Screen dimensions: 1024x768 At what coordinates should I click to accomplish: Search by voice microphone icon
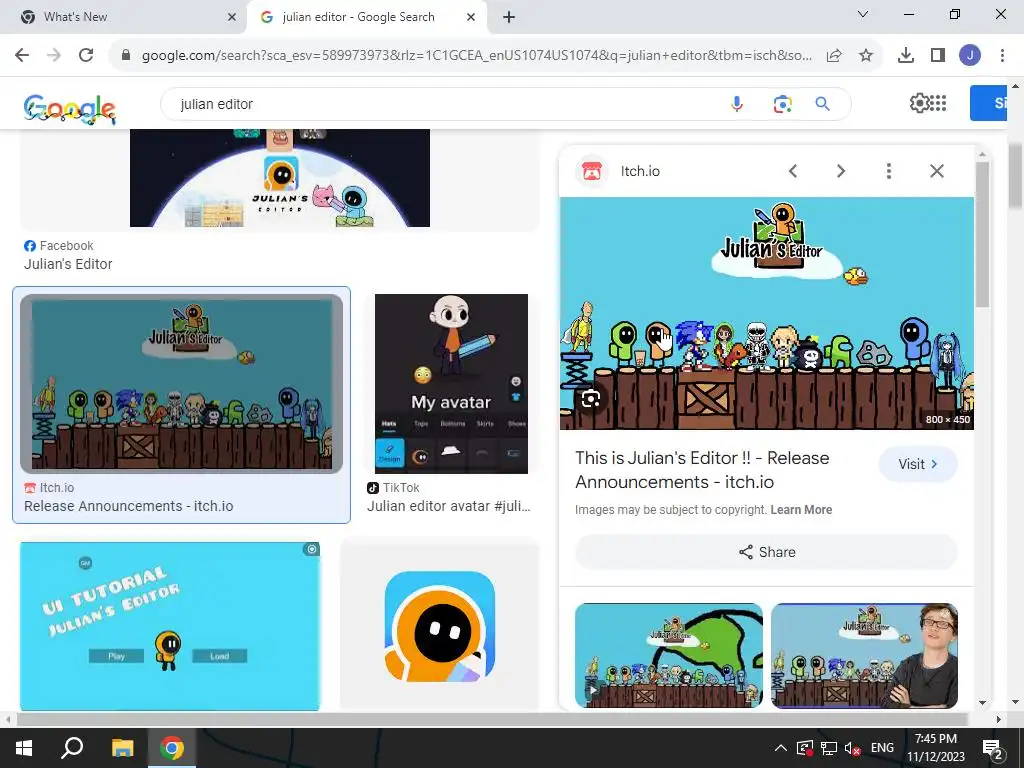(x=737, y=104)
